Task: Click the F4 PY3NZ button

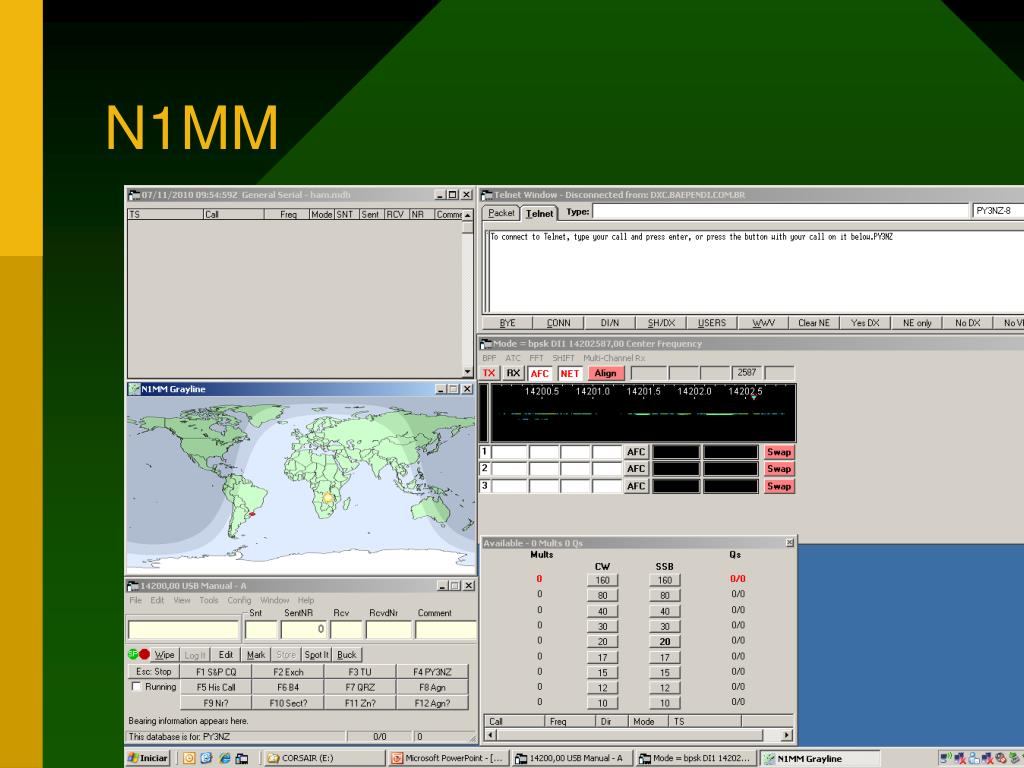Action: coord(432,671)
